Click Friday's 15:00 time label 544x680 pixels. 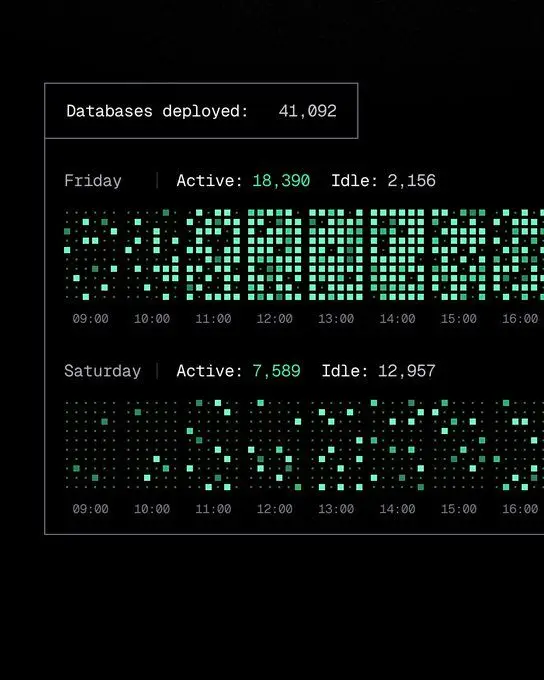tap(459, 319)
